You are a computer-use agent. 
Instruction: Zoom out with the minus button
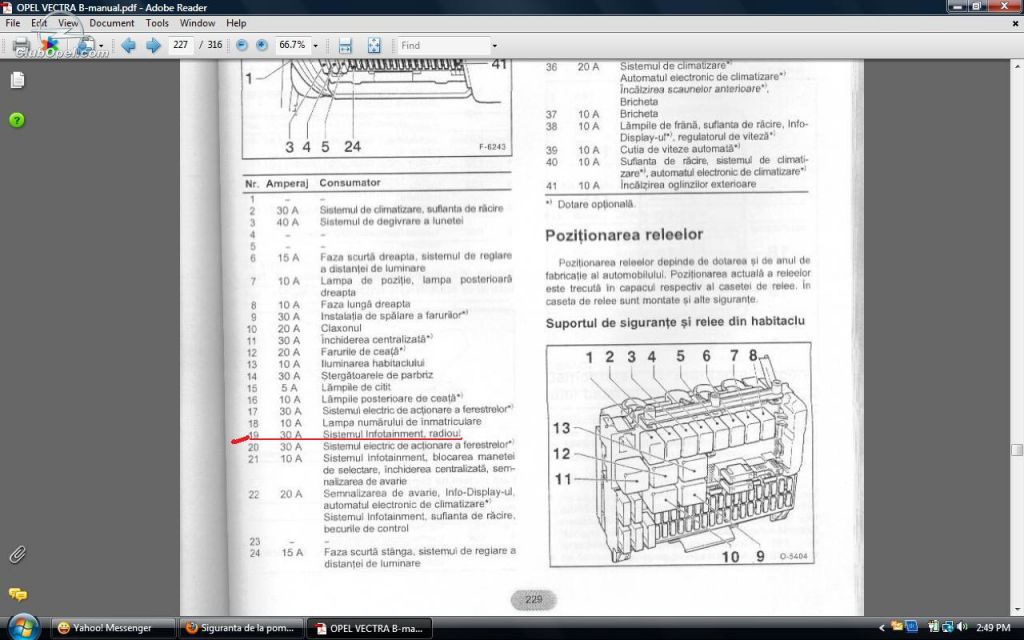pos(242,45)
